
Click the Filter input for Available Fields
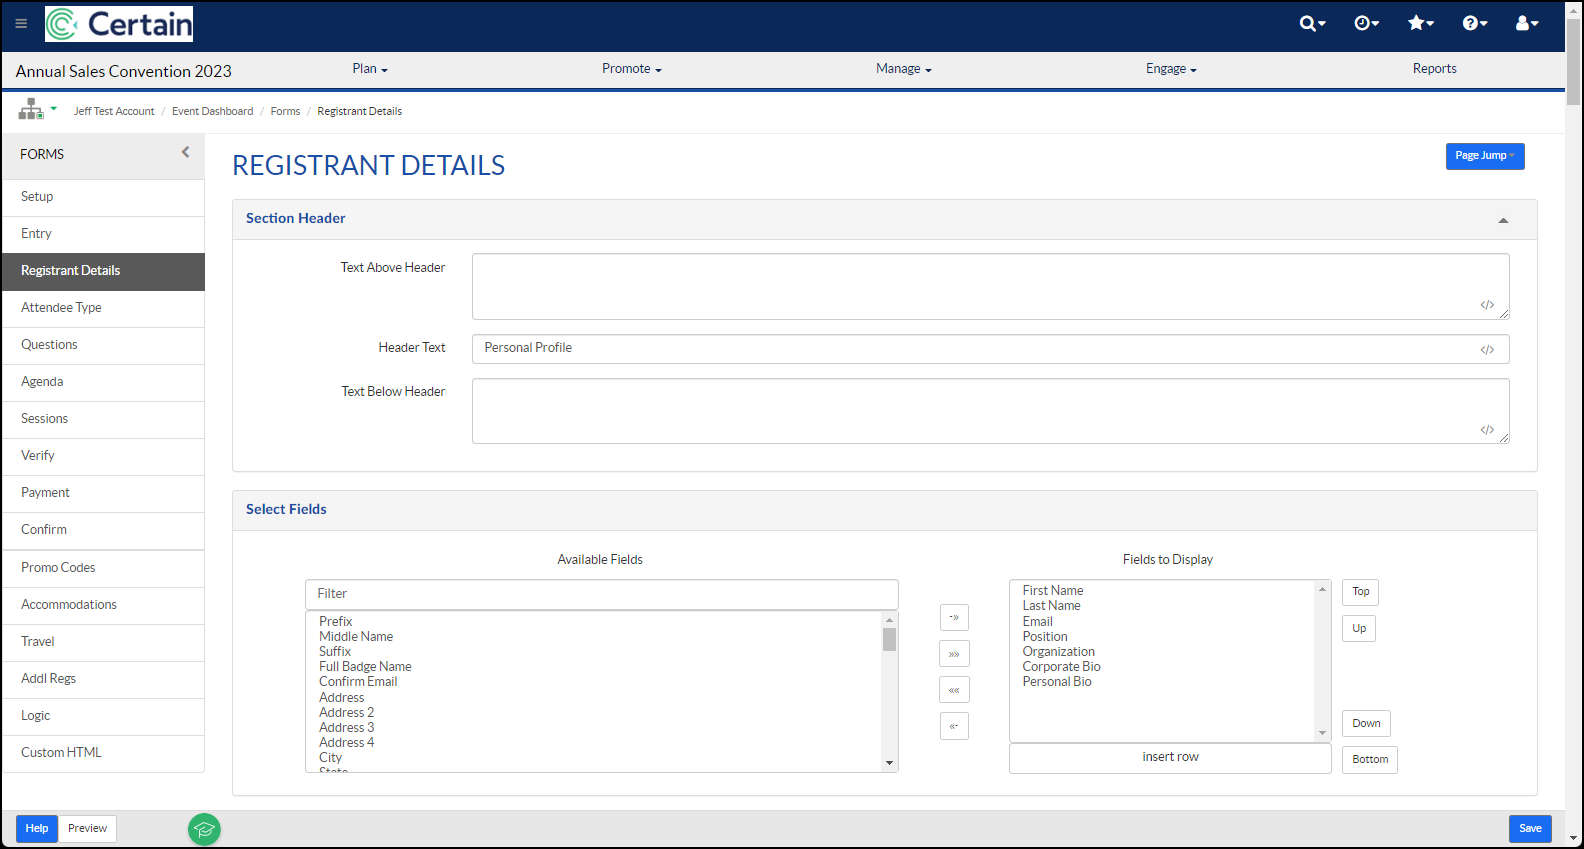pyautogui.click(x=602, y=594)
